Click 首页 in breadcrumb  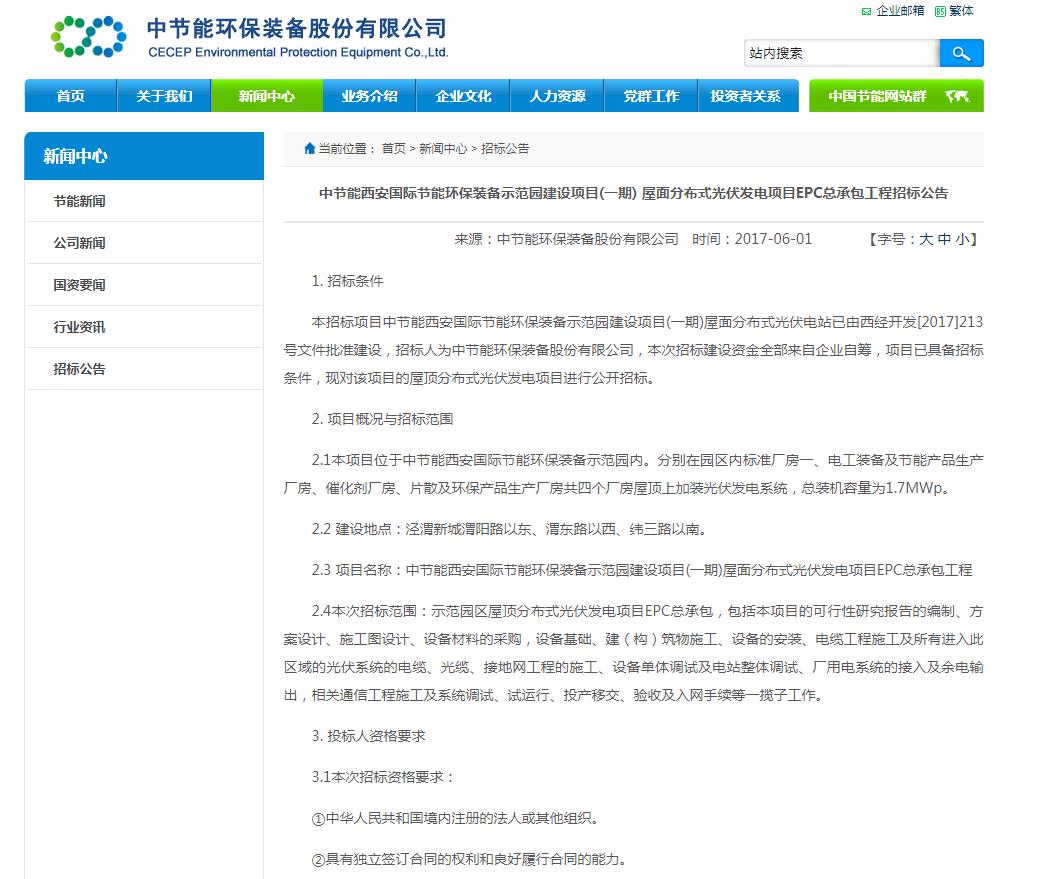[393, 149]
